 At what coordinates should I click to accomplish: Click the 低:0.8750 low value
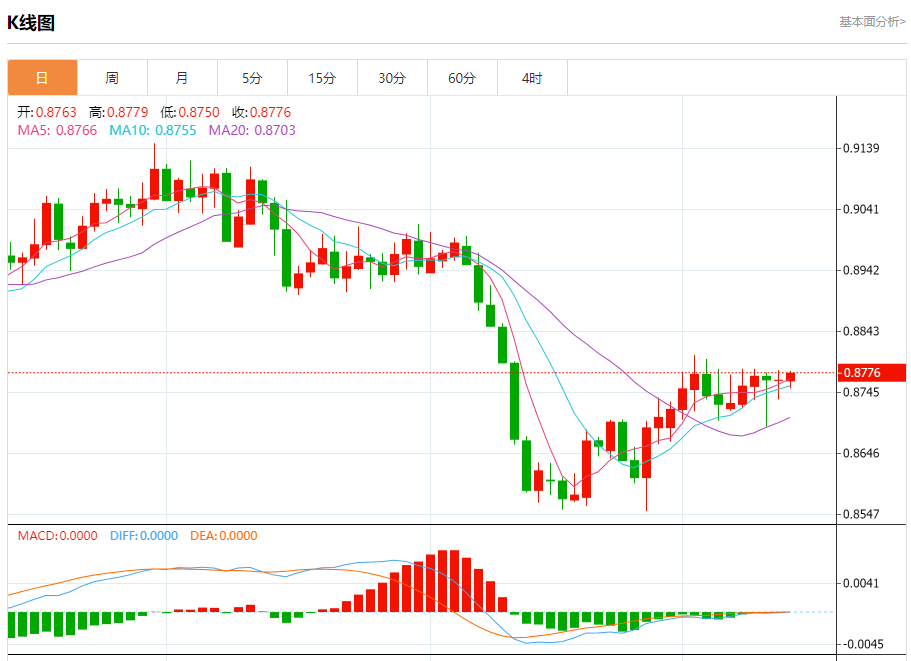tap(190, 112)
